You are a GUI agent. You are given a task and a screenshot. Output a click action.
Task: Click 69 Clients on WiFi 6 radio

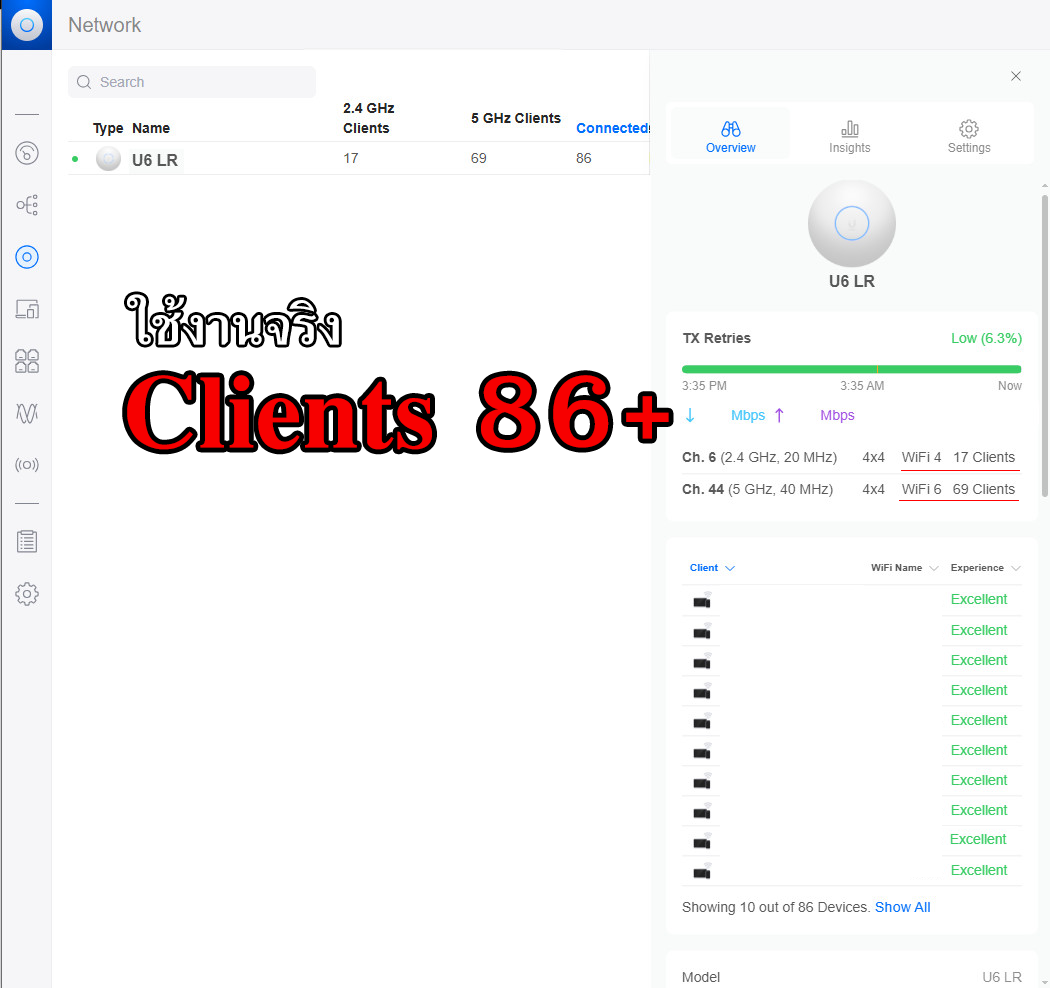click(x=984, y=490)
